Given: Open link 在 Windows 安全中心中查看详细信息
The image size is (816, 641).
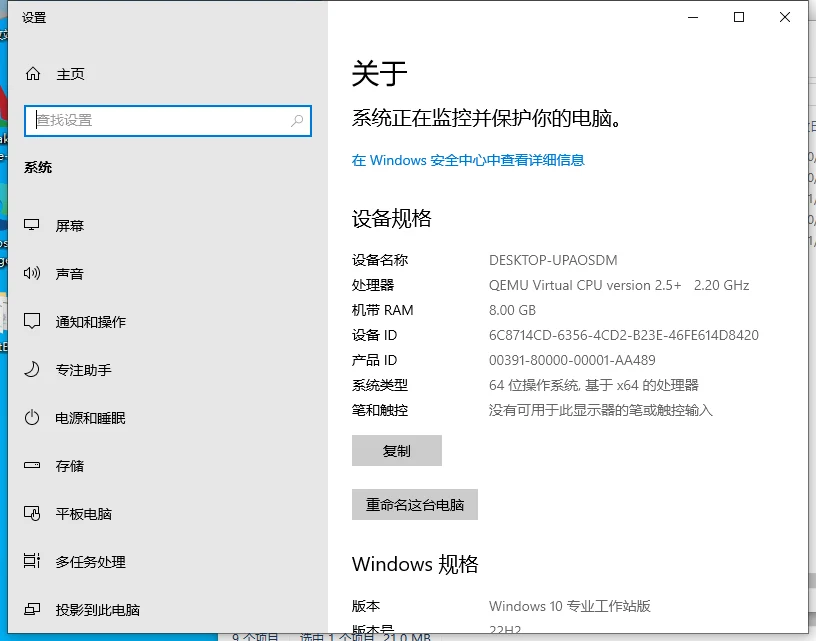Looking at the screenshot, I should click(468, 160).
